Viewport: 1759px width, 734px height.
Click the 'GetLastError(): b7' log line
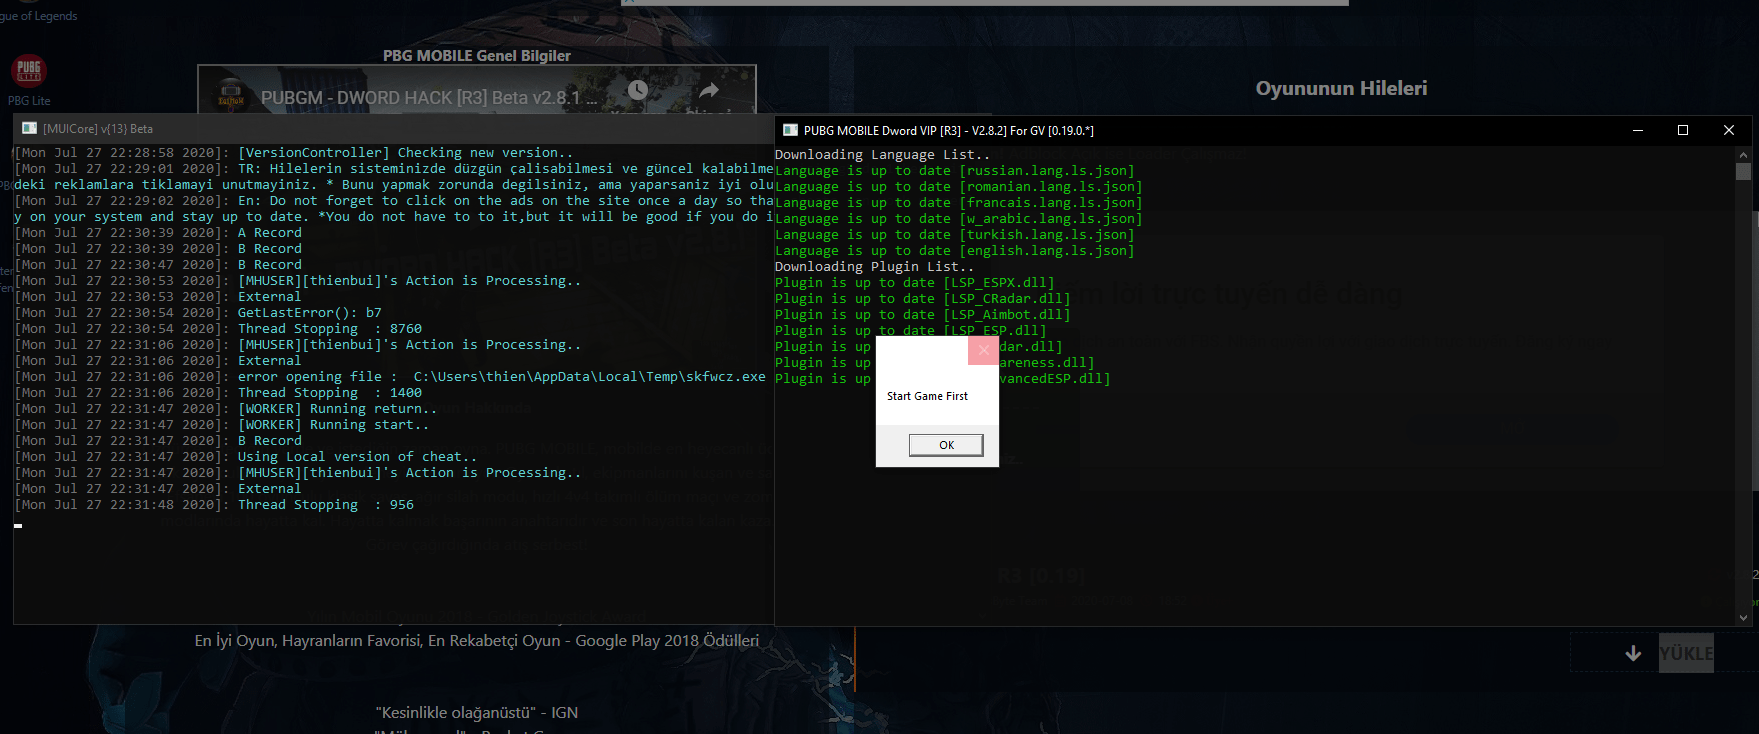(198, 313)
